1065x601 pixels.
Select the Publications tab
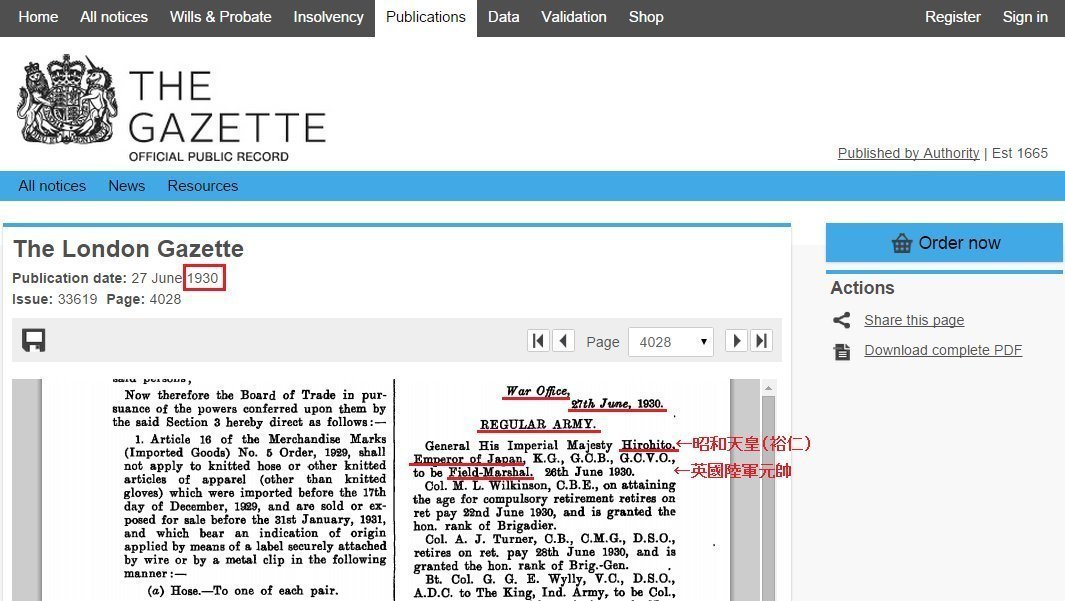pyautogui.click(x=426, y=18)
